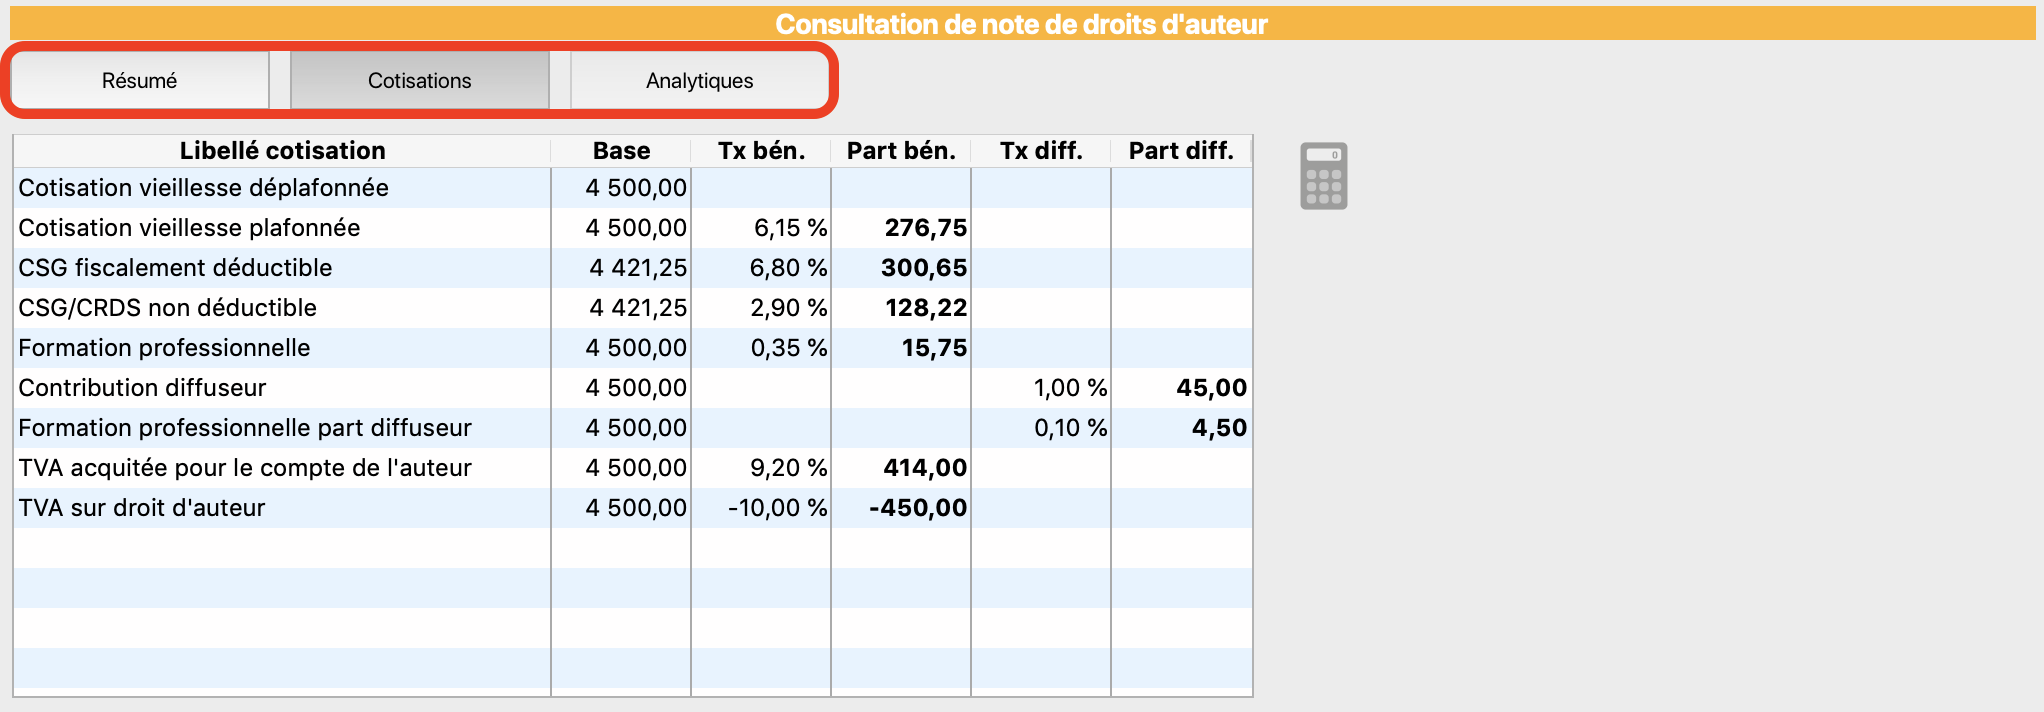Select the Contribution diffuseur row

(632, 388)
